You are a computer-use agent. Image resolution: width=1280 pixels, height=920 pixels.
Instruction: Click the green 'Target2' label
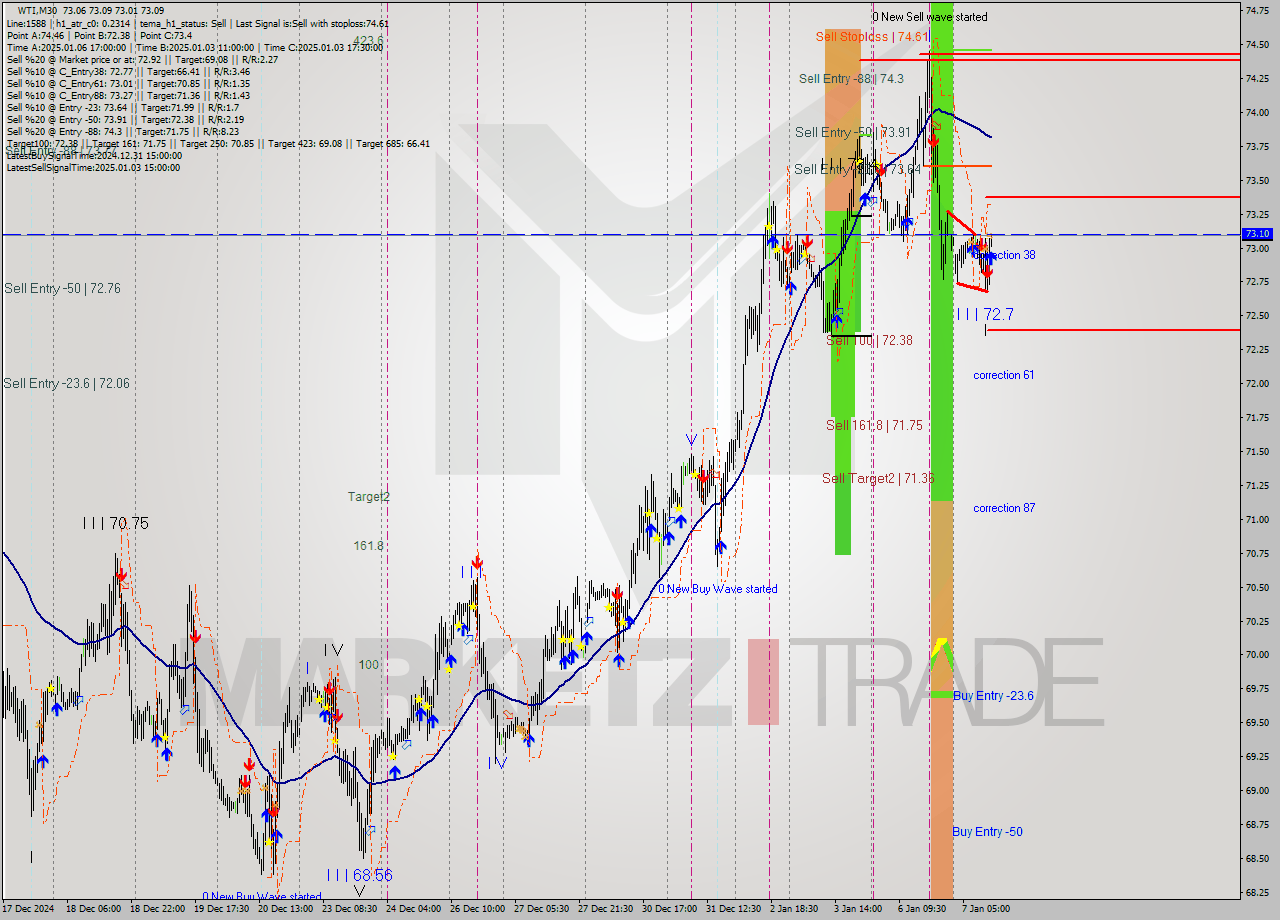[x=369, y=497]
